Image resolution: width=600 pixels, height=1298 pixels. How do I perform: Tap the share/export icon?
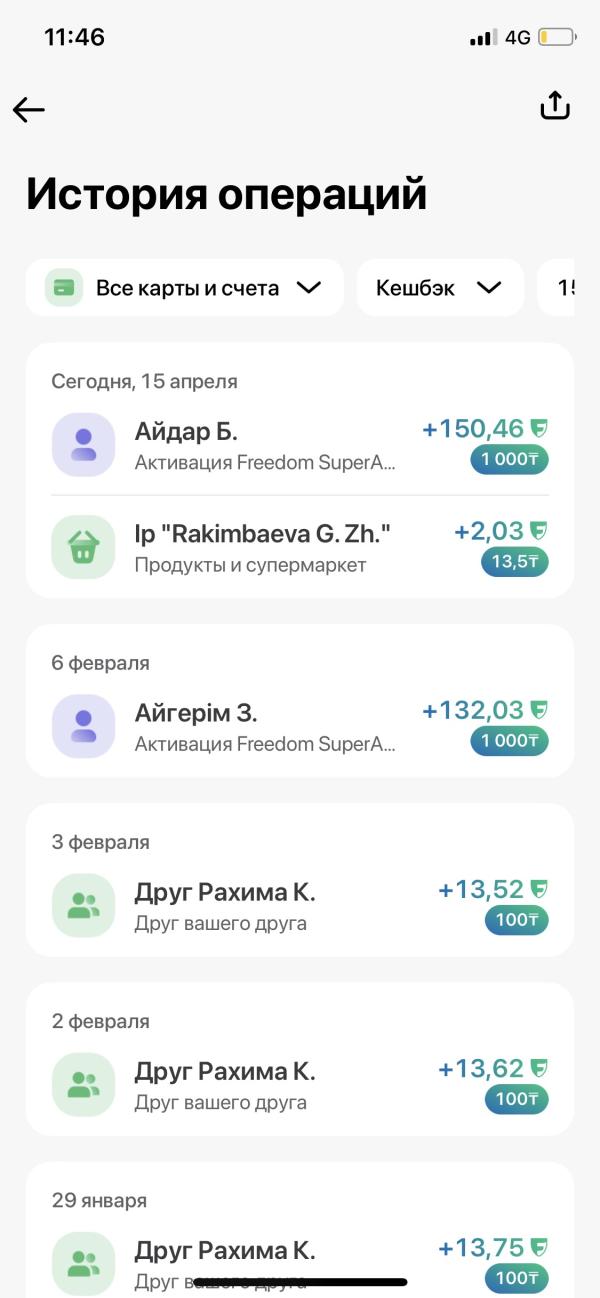555,106
